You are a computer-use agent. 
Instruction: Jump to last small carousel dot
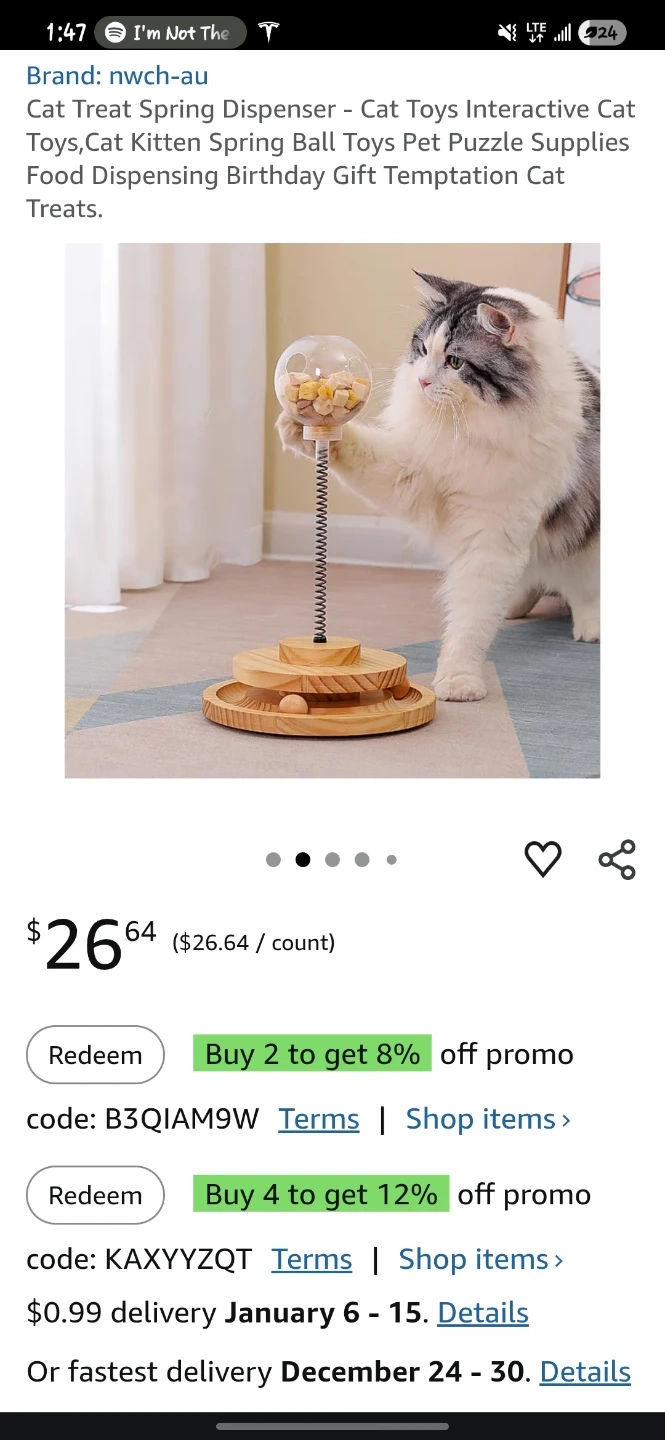(391, 859)
